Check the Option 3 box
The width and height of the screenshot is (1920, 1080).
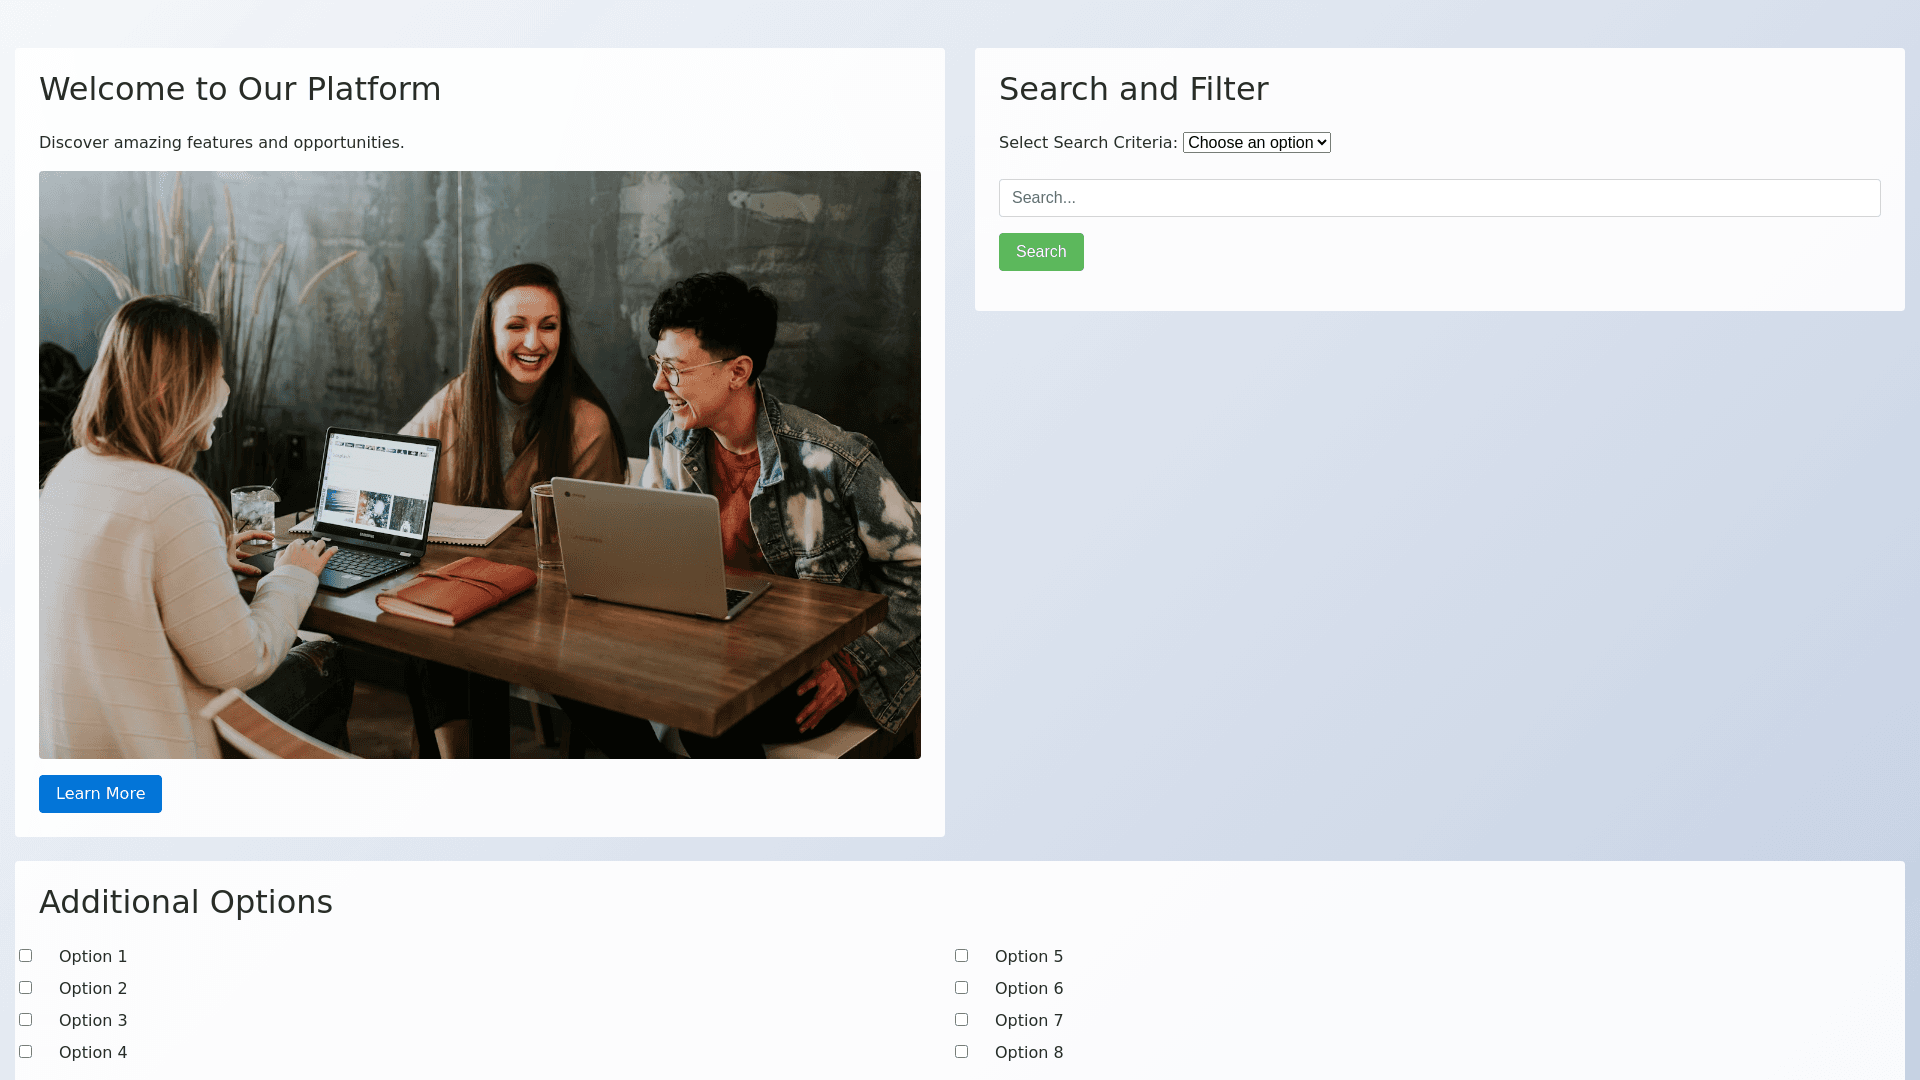[25, 1020]
